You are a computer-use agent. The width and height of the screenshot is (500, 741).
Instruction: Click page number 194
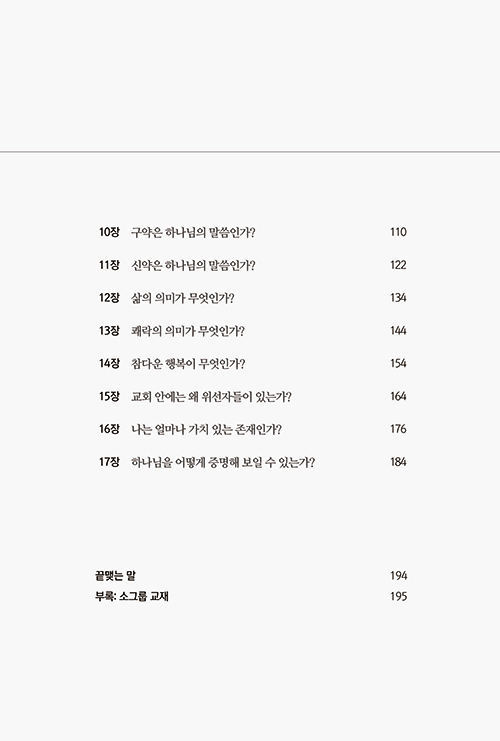click(x=399, y=576)
